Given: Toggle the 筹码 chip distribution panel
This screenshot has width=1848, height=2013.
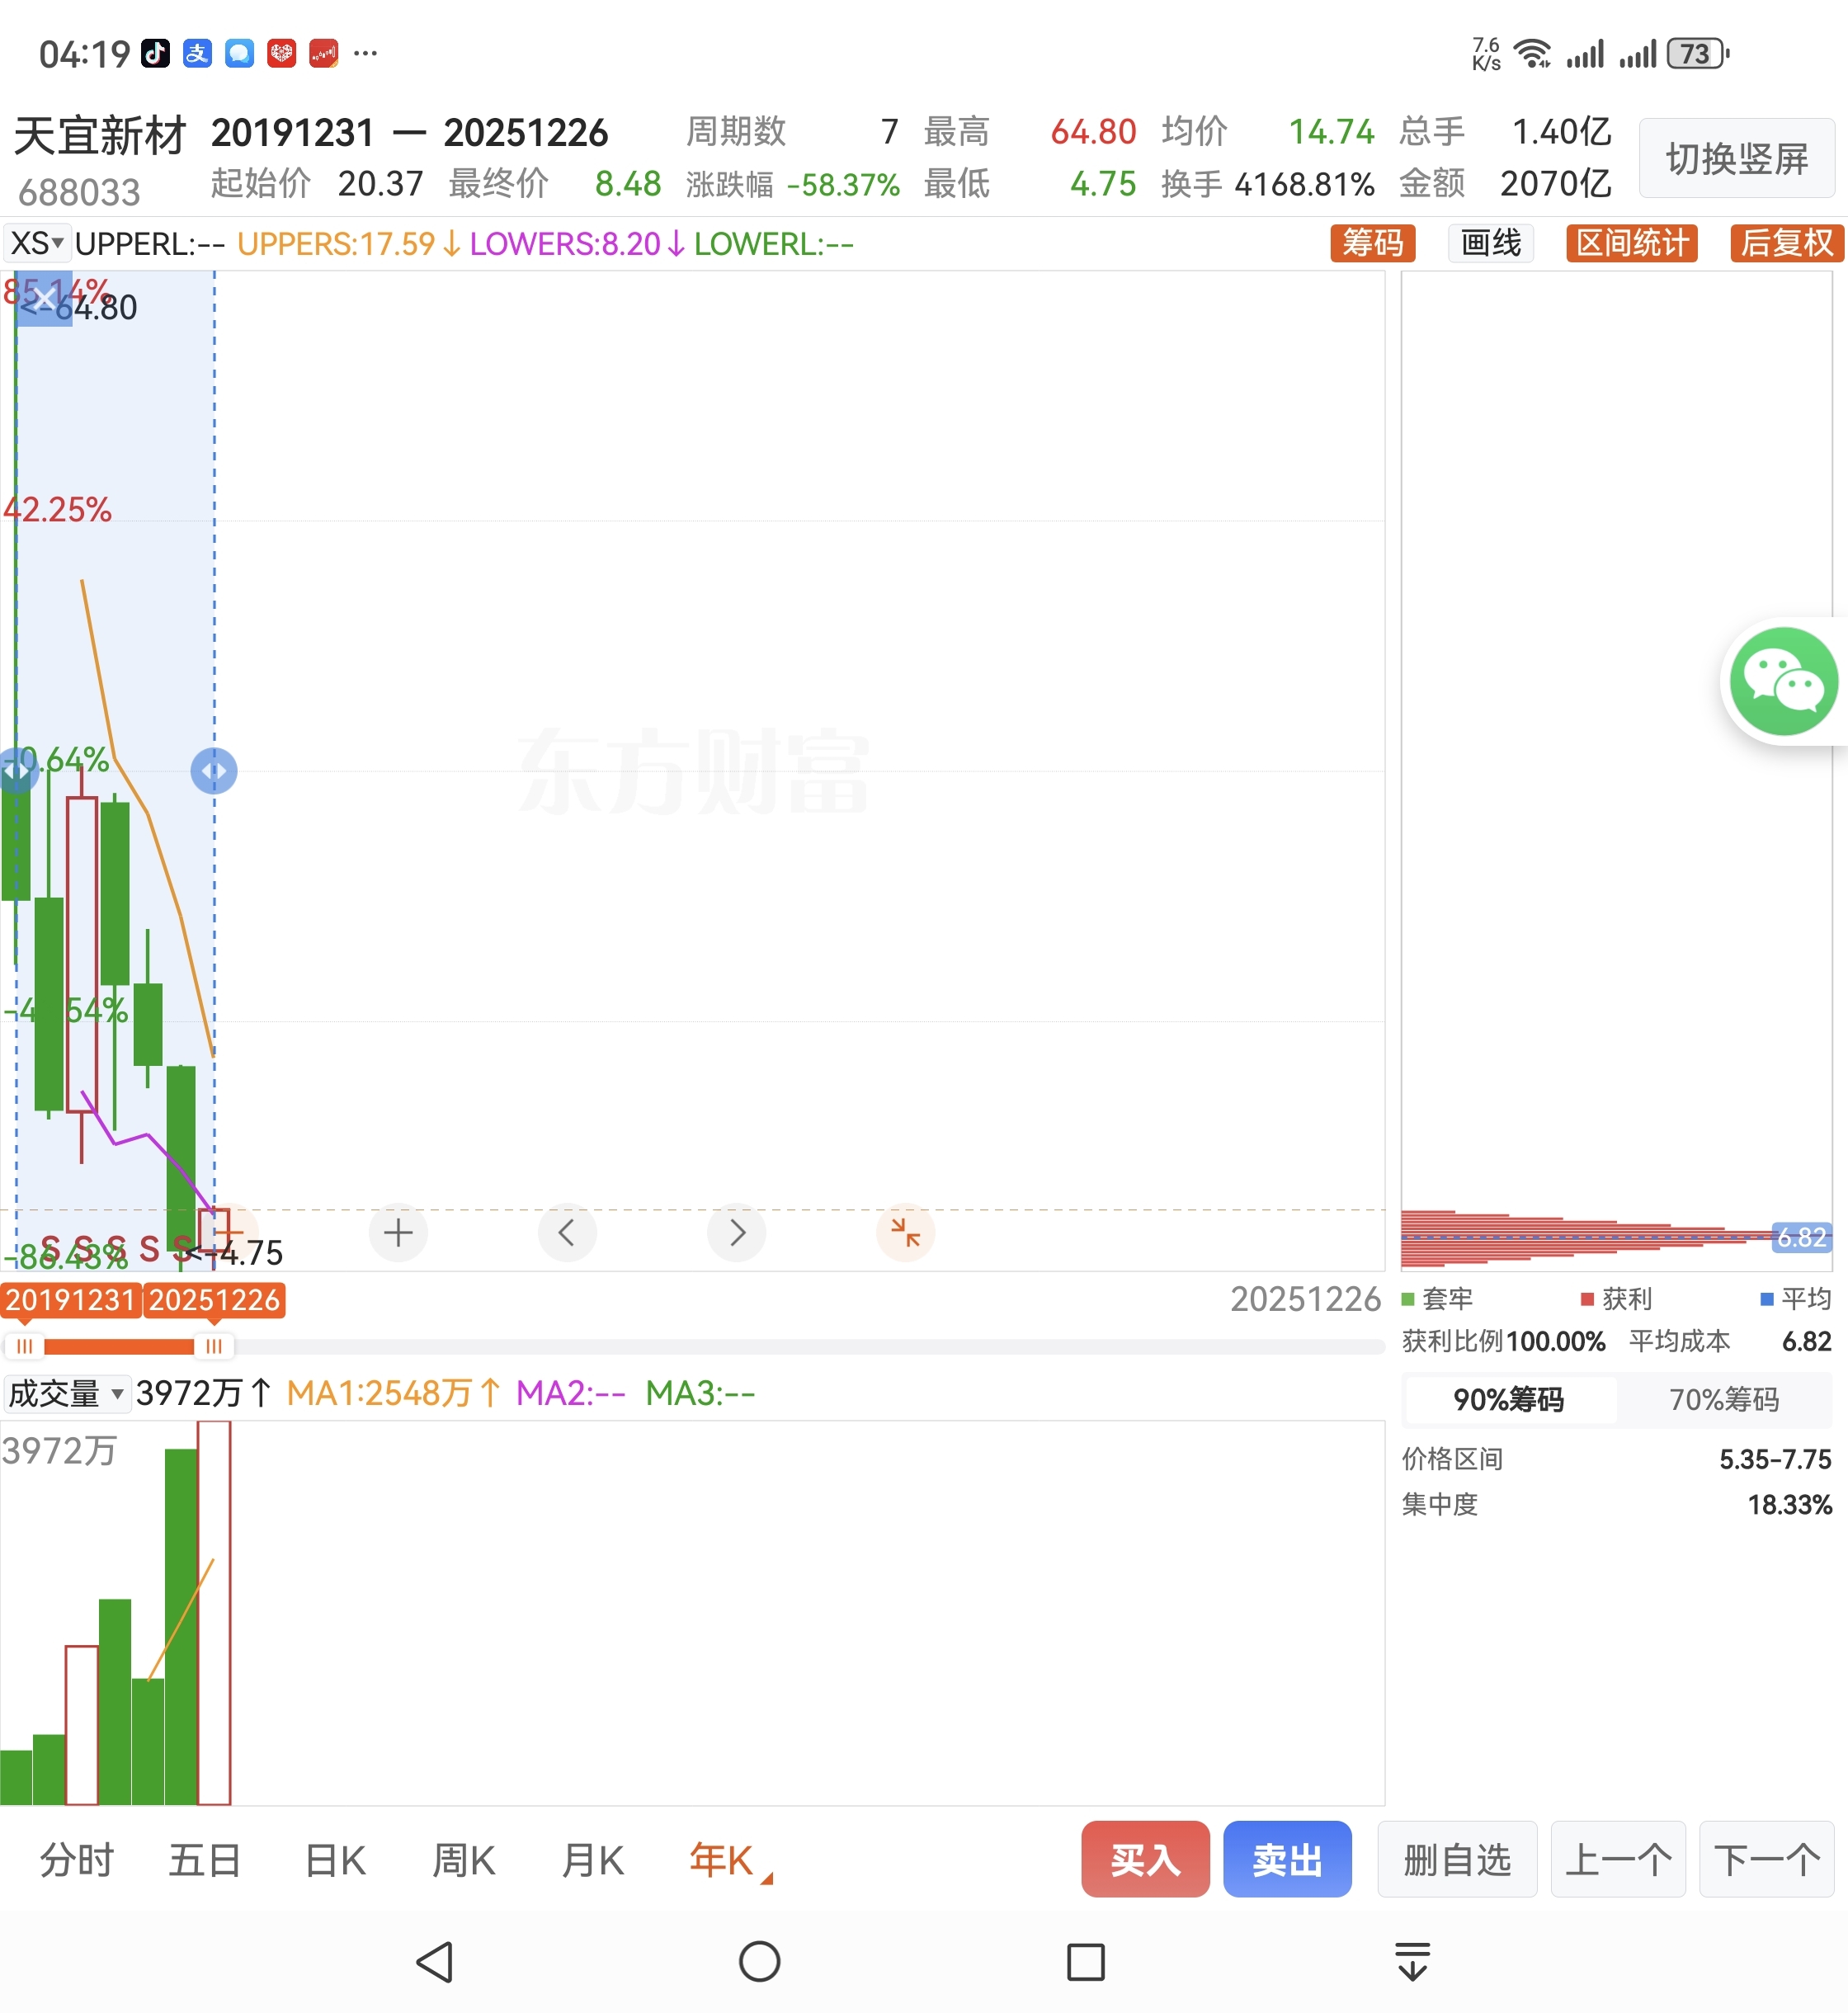Looking at the screenshot, I should [1372, 243].
